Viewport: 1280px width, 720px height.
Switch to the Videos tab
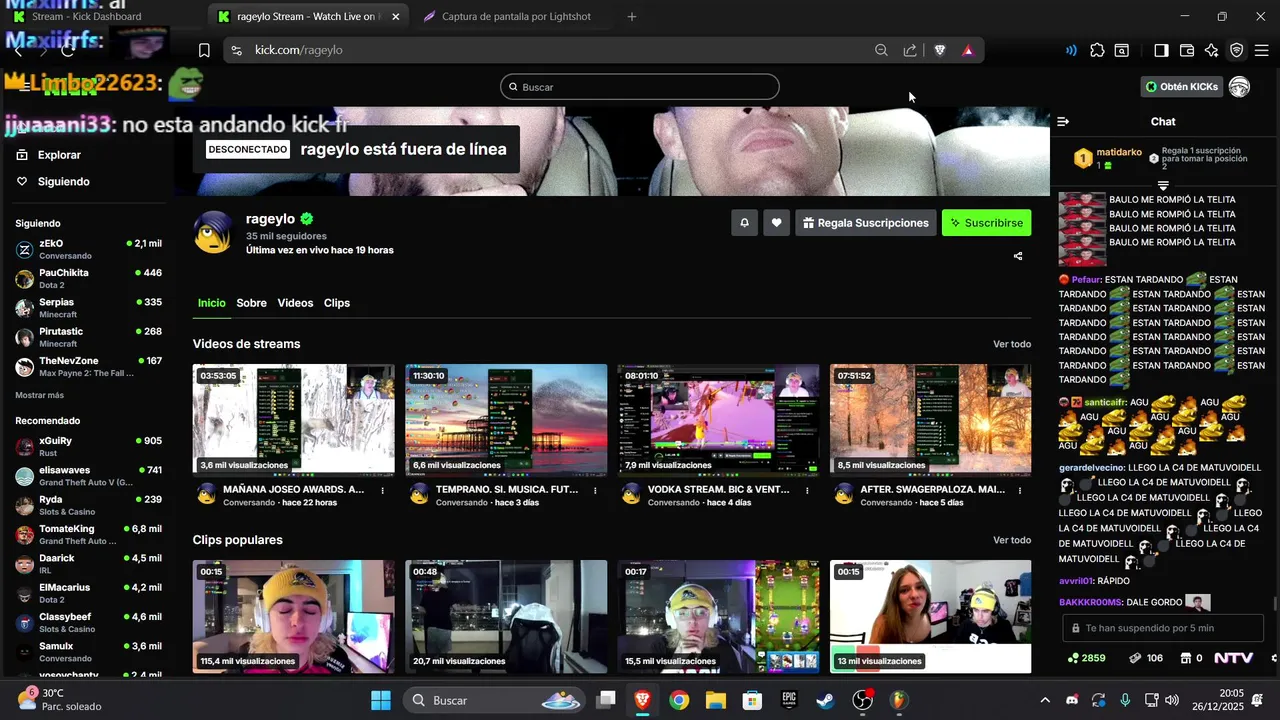[295, 303]
